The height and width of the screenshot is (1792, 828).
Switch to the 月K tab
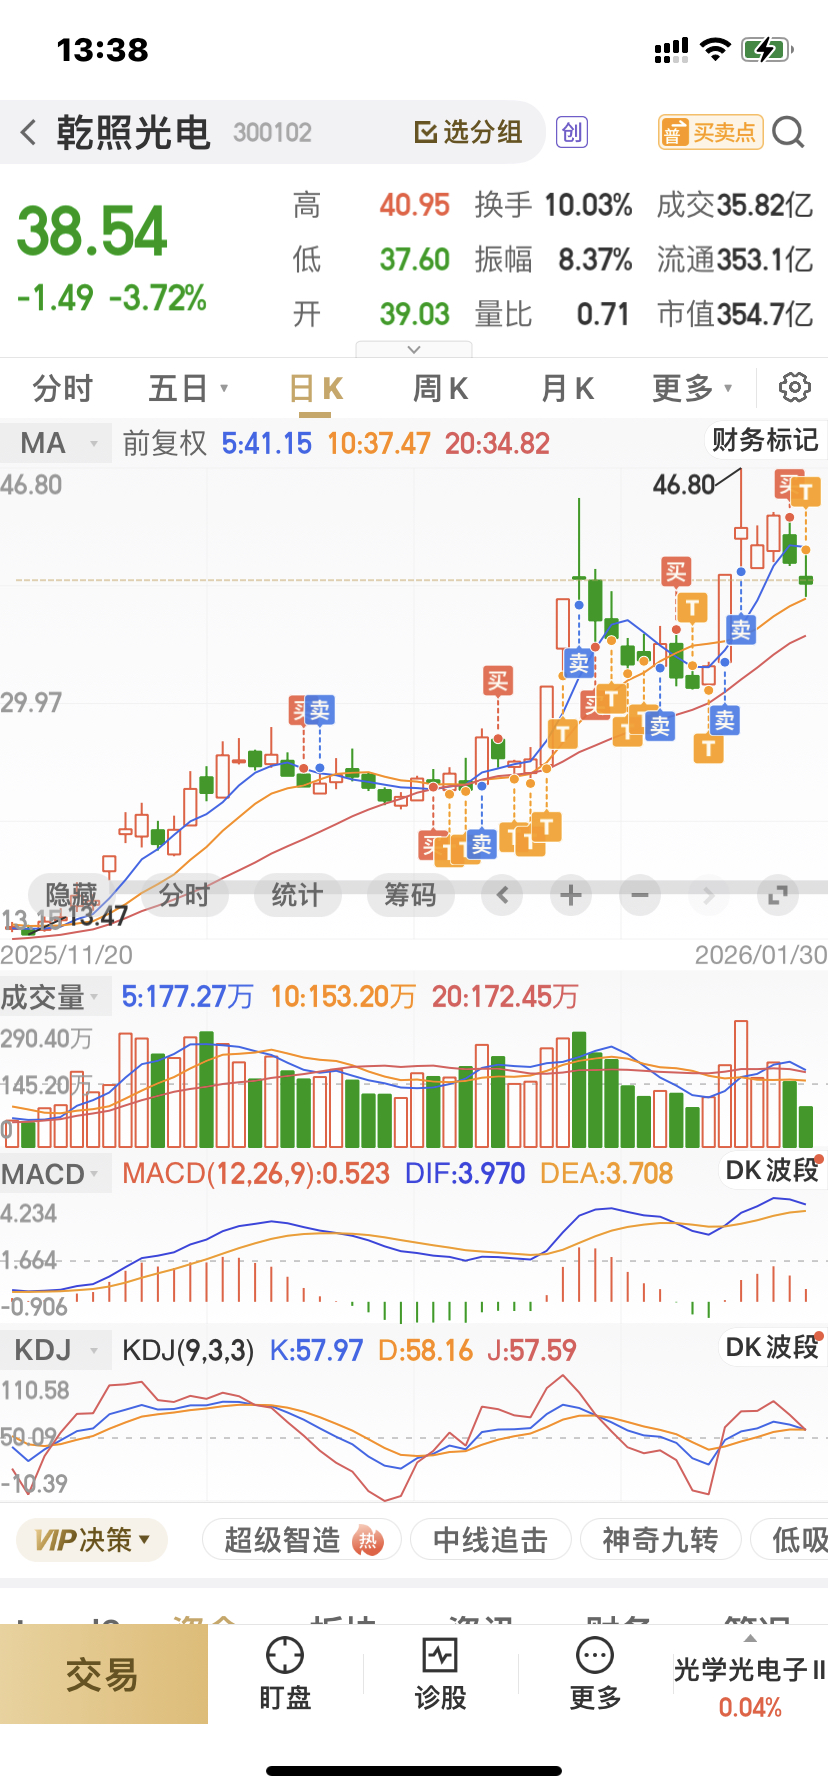[x=567, y=388]
